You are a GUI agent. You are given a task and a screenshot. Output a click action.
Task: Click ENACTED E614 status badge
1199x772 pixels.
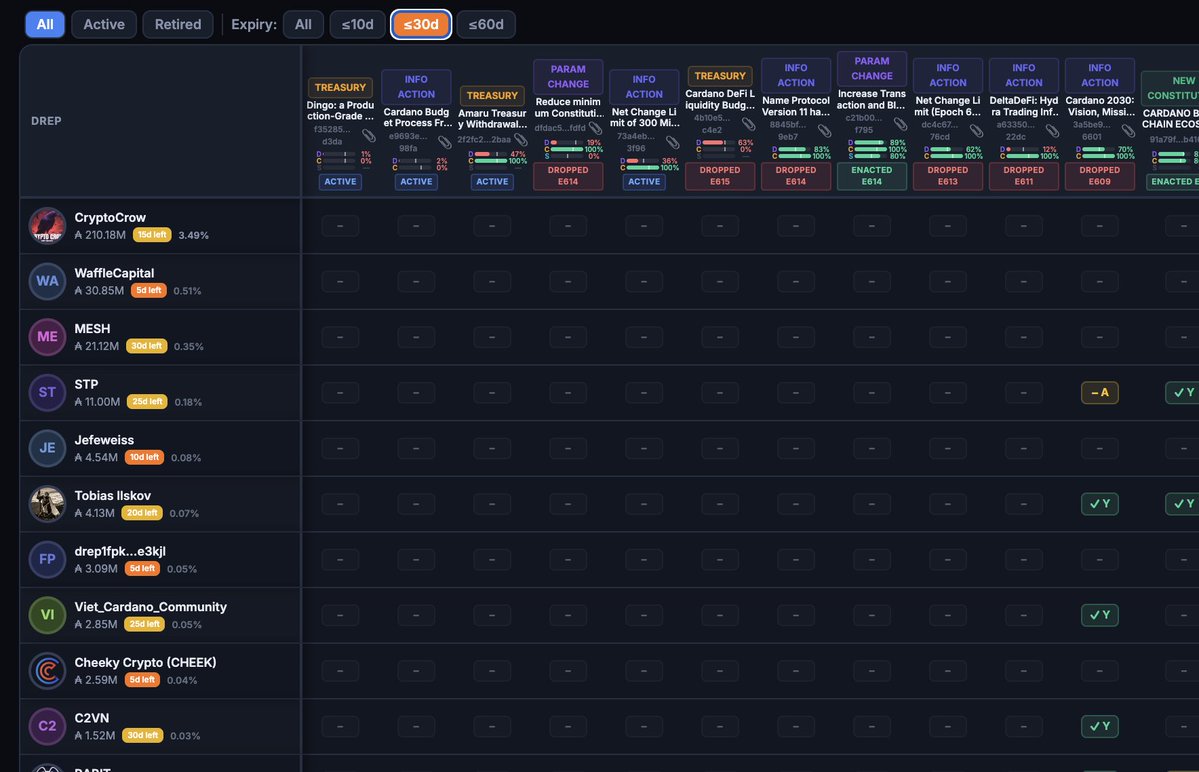coord(872,176)
